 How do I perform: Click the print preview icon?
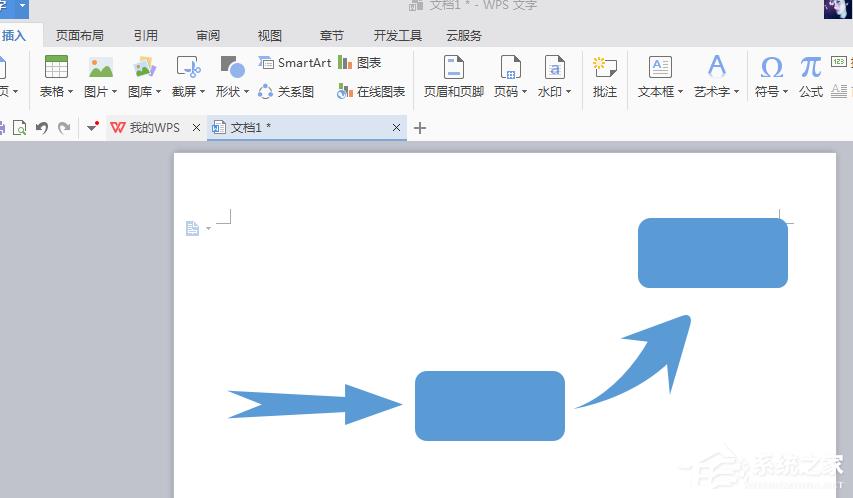[20, 128]
